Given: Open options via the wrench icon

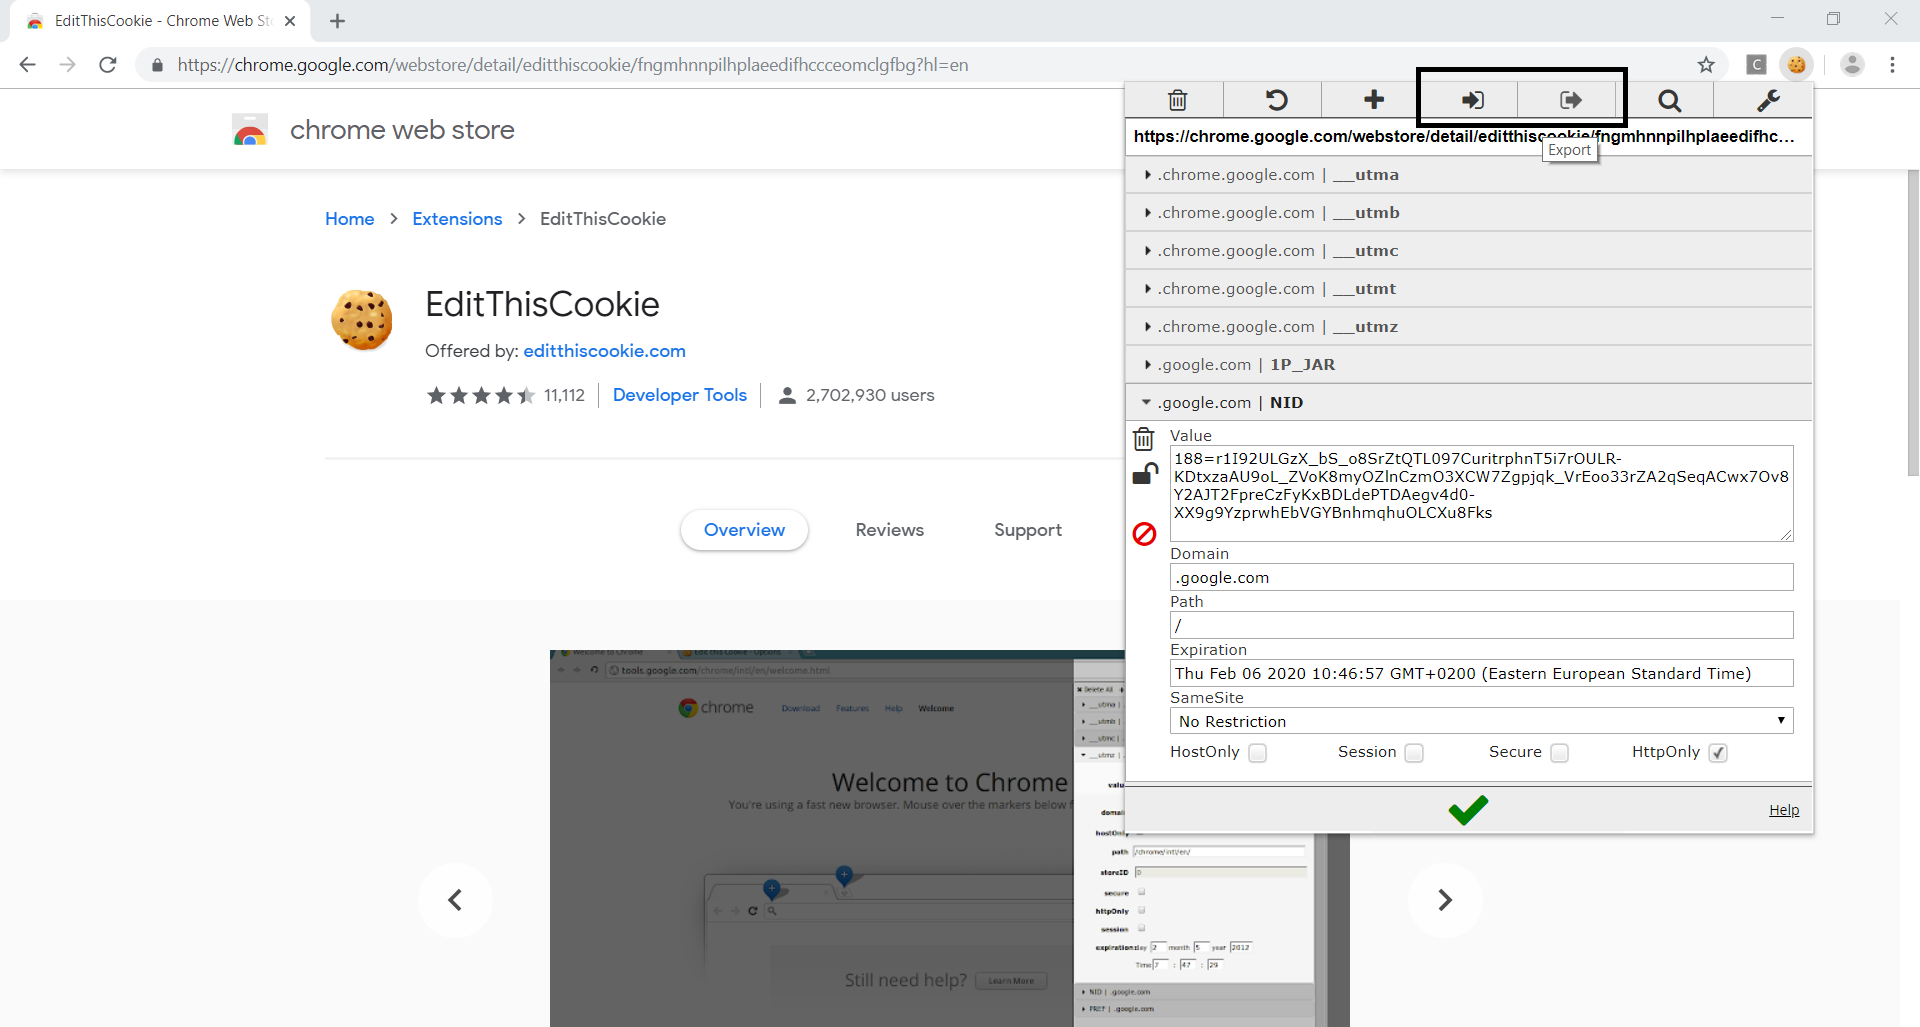Looking at the screenshot, I should tap(1768, 100).
